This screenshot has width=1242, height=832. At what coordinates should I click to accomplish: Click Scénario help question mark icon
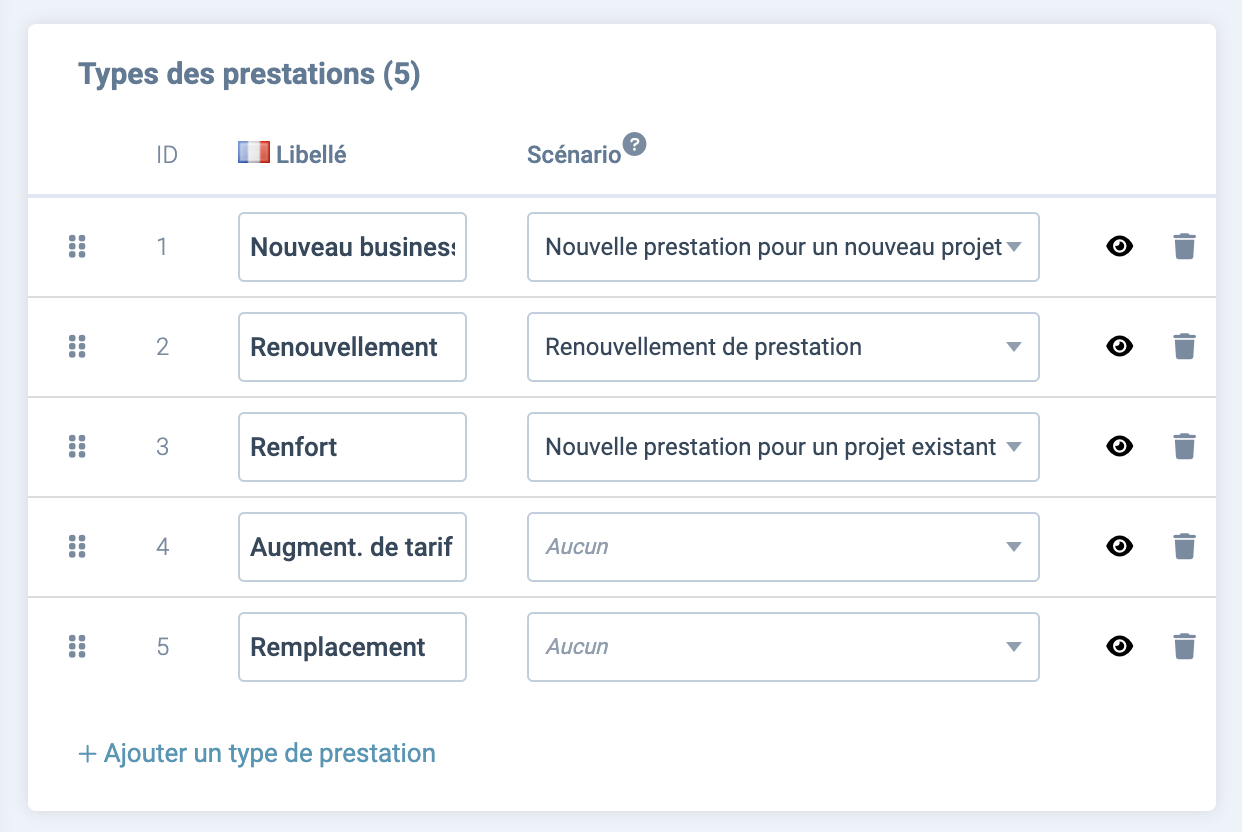[635, 144]
